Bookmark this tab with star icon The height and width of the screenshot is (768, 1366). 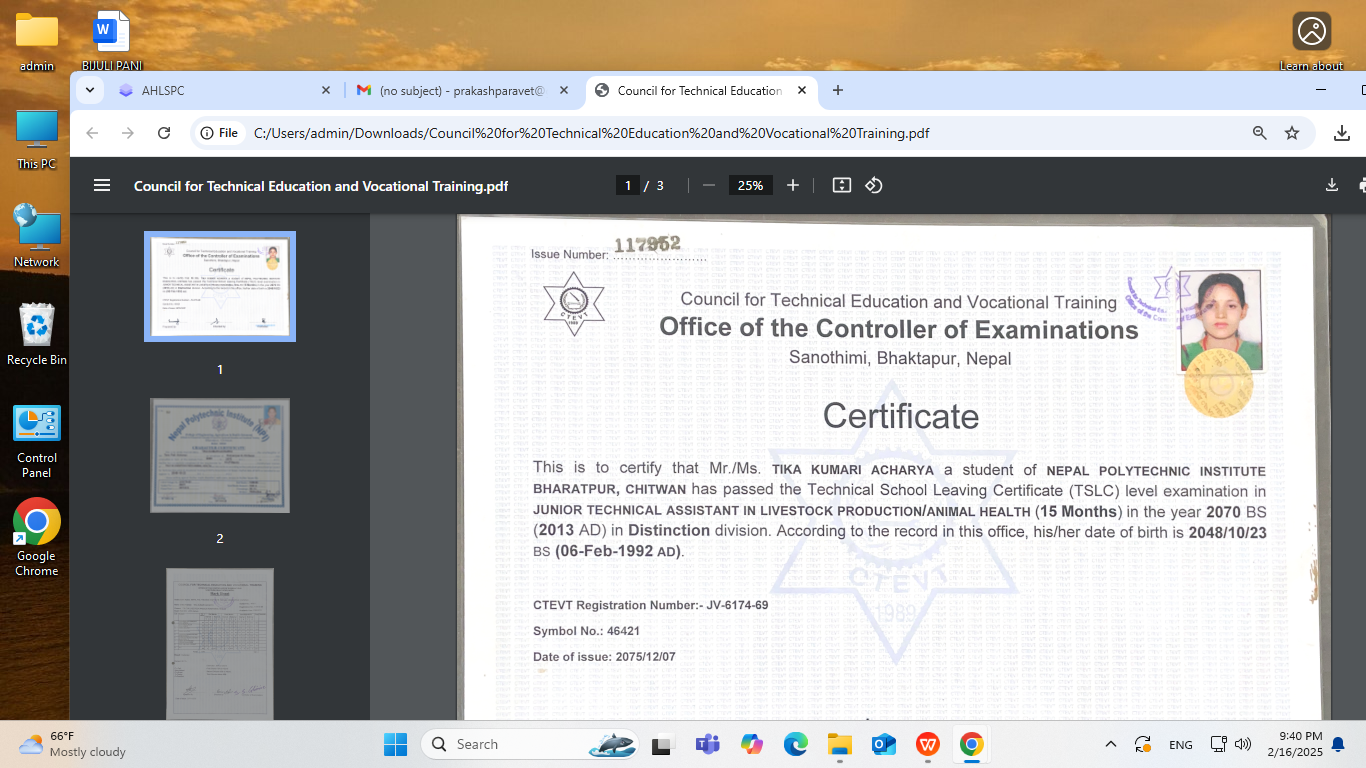(x=1292, y=133)
